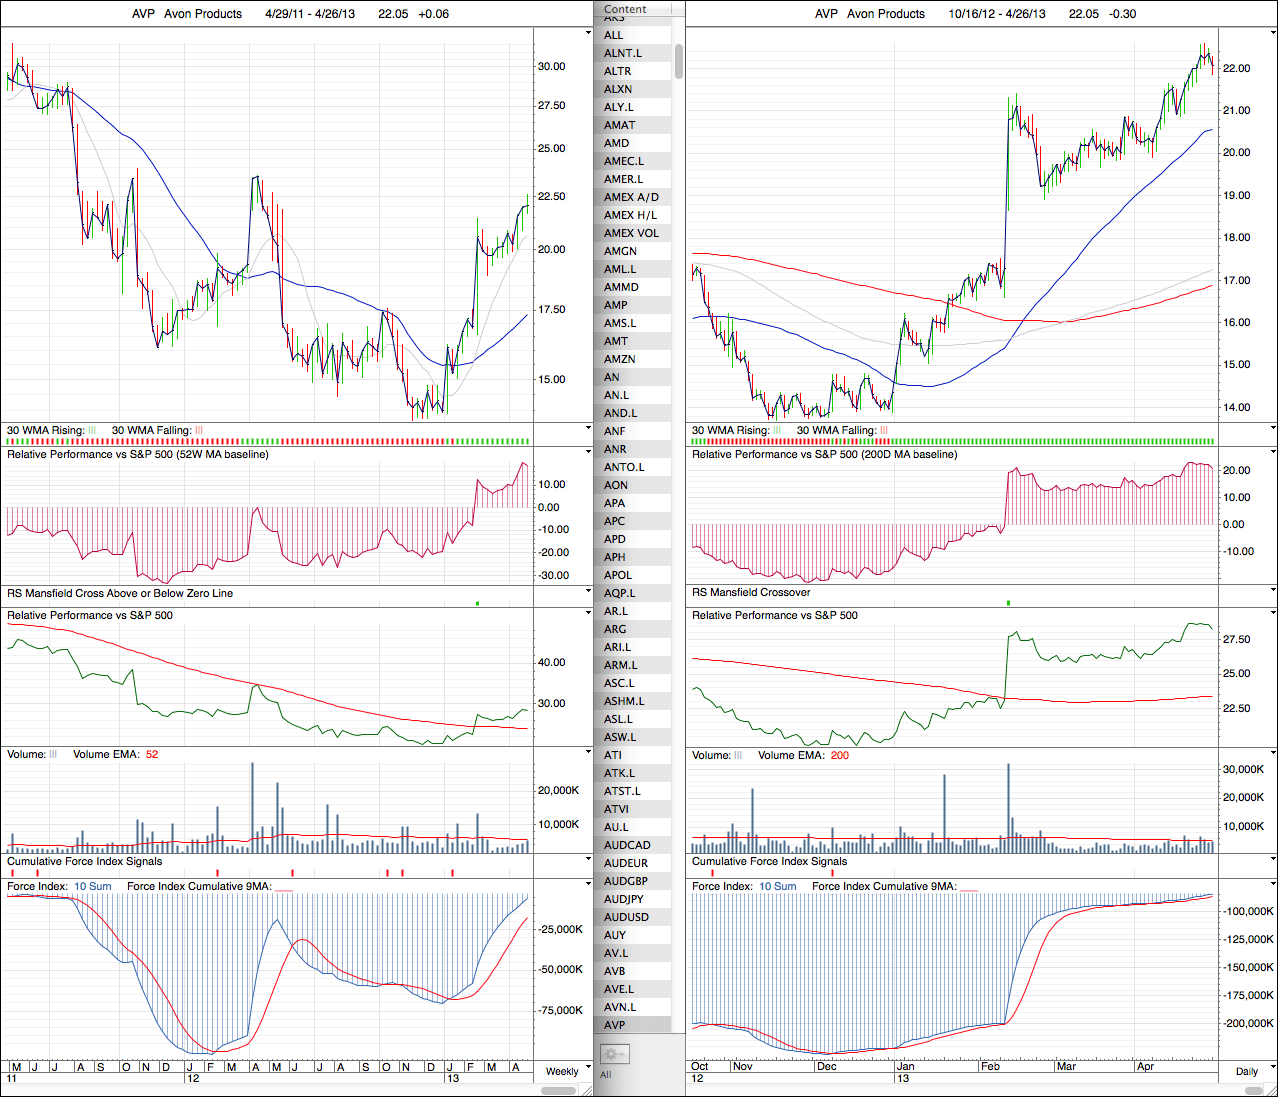1278x1097 pixels.
Task: Open the weekly price panel dropdown arrow
Action: [x=588, y=35]
